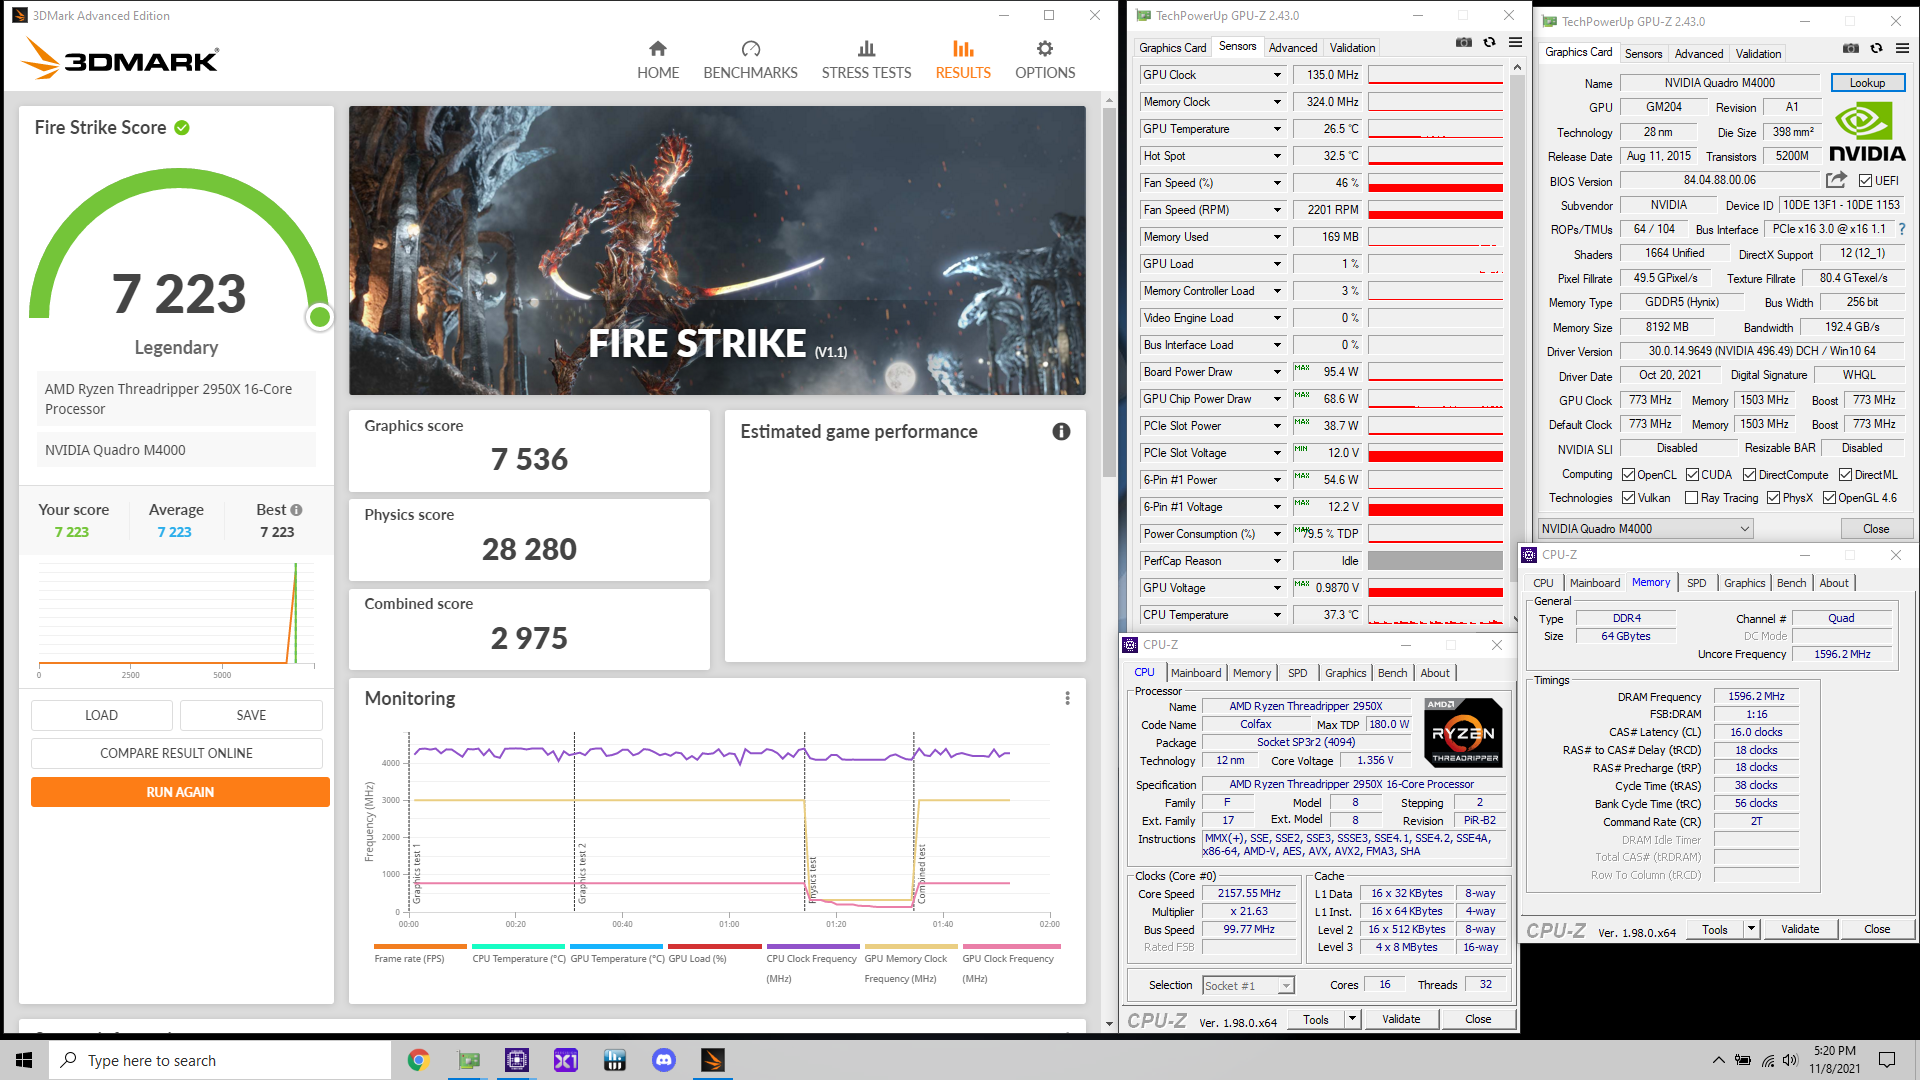
Task: Expand the Fan Speed (RPM) sensor dropdown
Action: click(1277, 210)
